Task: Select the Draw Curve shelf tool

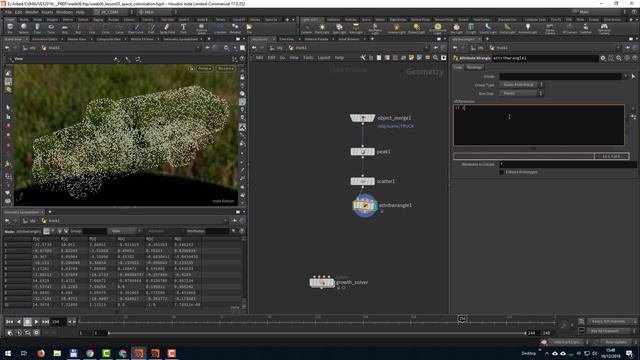Action: point(136,28)
